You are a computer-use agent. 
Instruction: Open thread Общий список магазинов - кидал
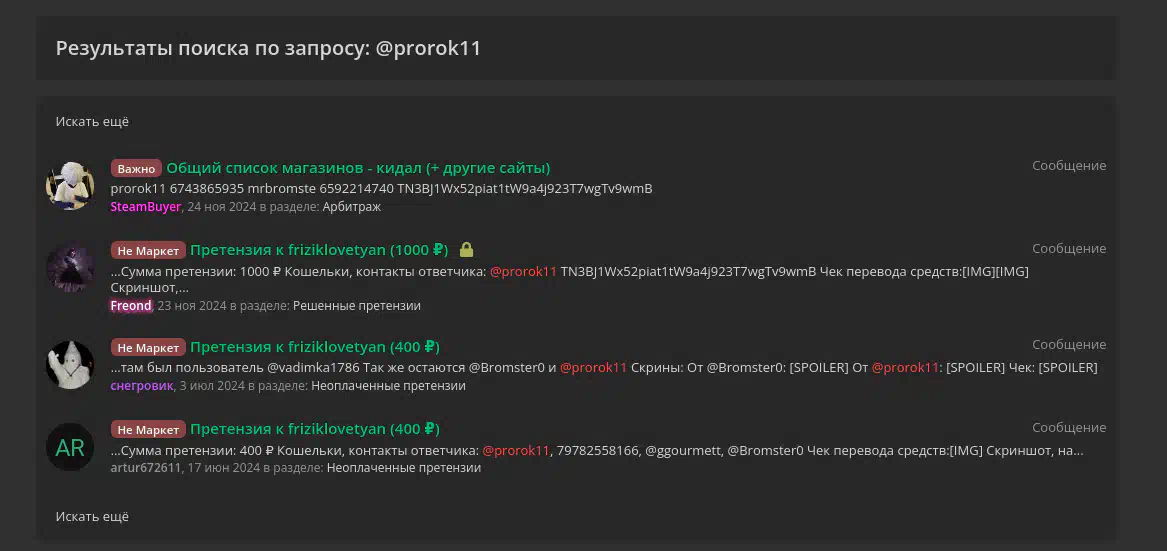[x=358, y=168]
